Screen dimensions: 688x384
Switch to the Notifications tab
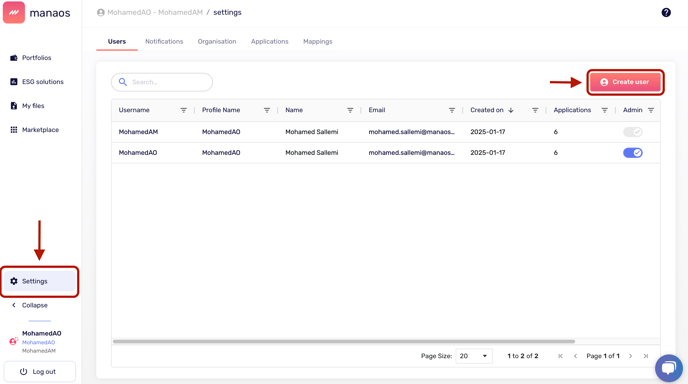(164, 41)
